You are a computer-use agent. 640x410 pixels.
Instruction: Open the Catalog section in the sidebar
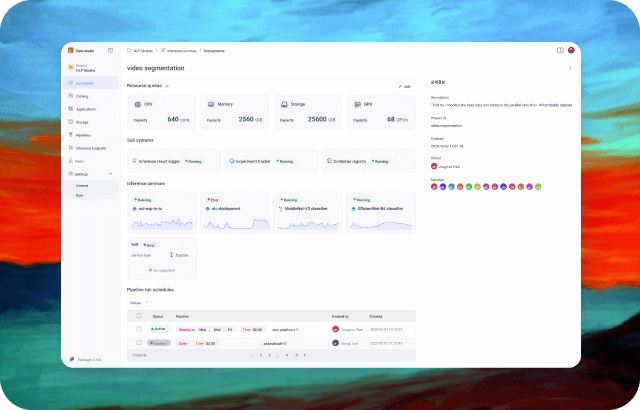82,96
